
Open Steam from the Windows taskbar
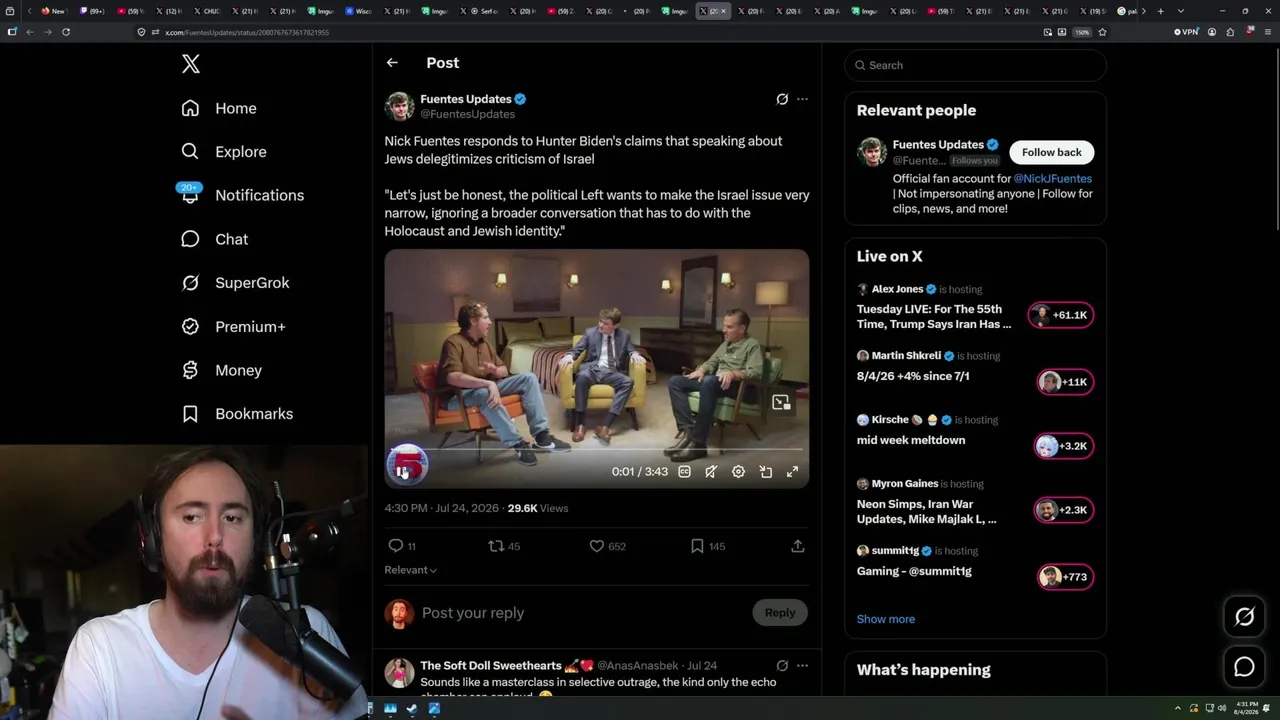[412, 709]
